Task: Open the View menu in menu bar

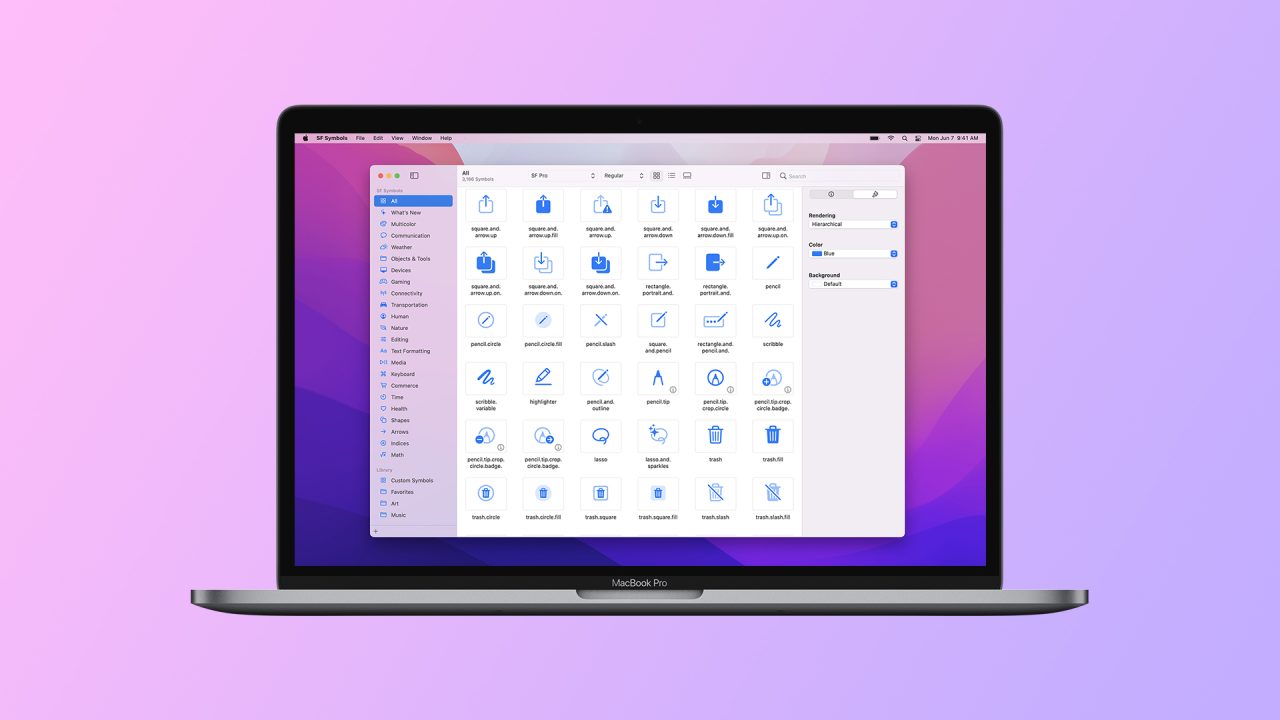Action: 397,138
